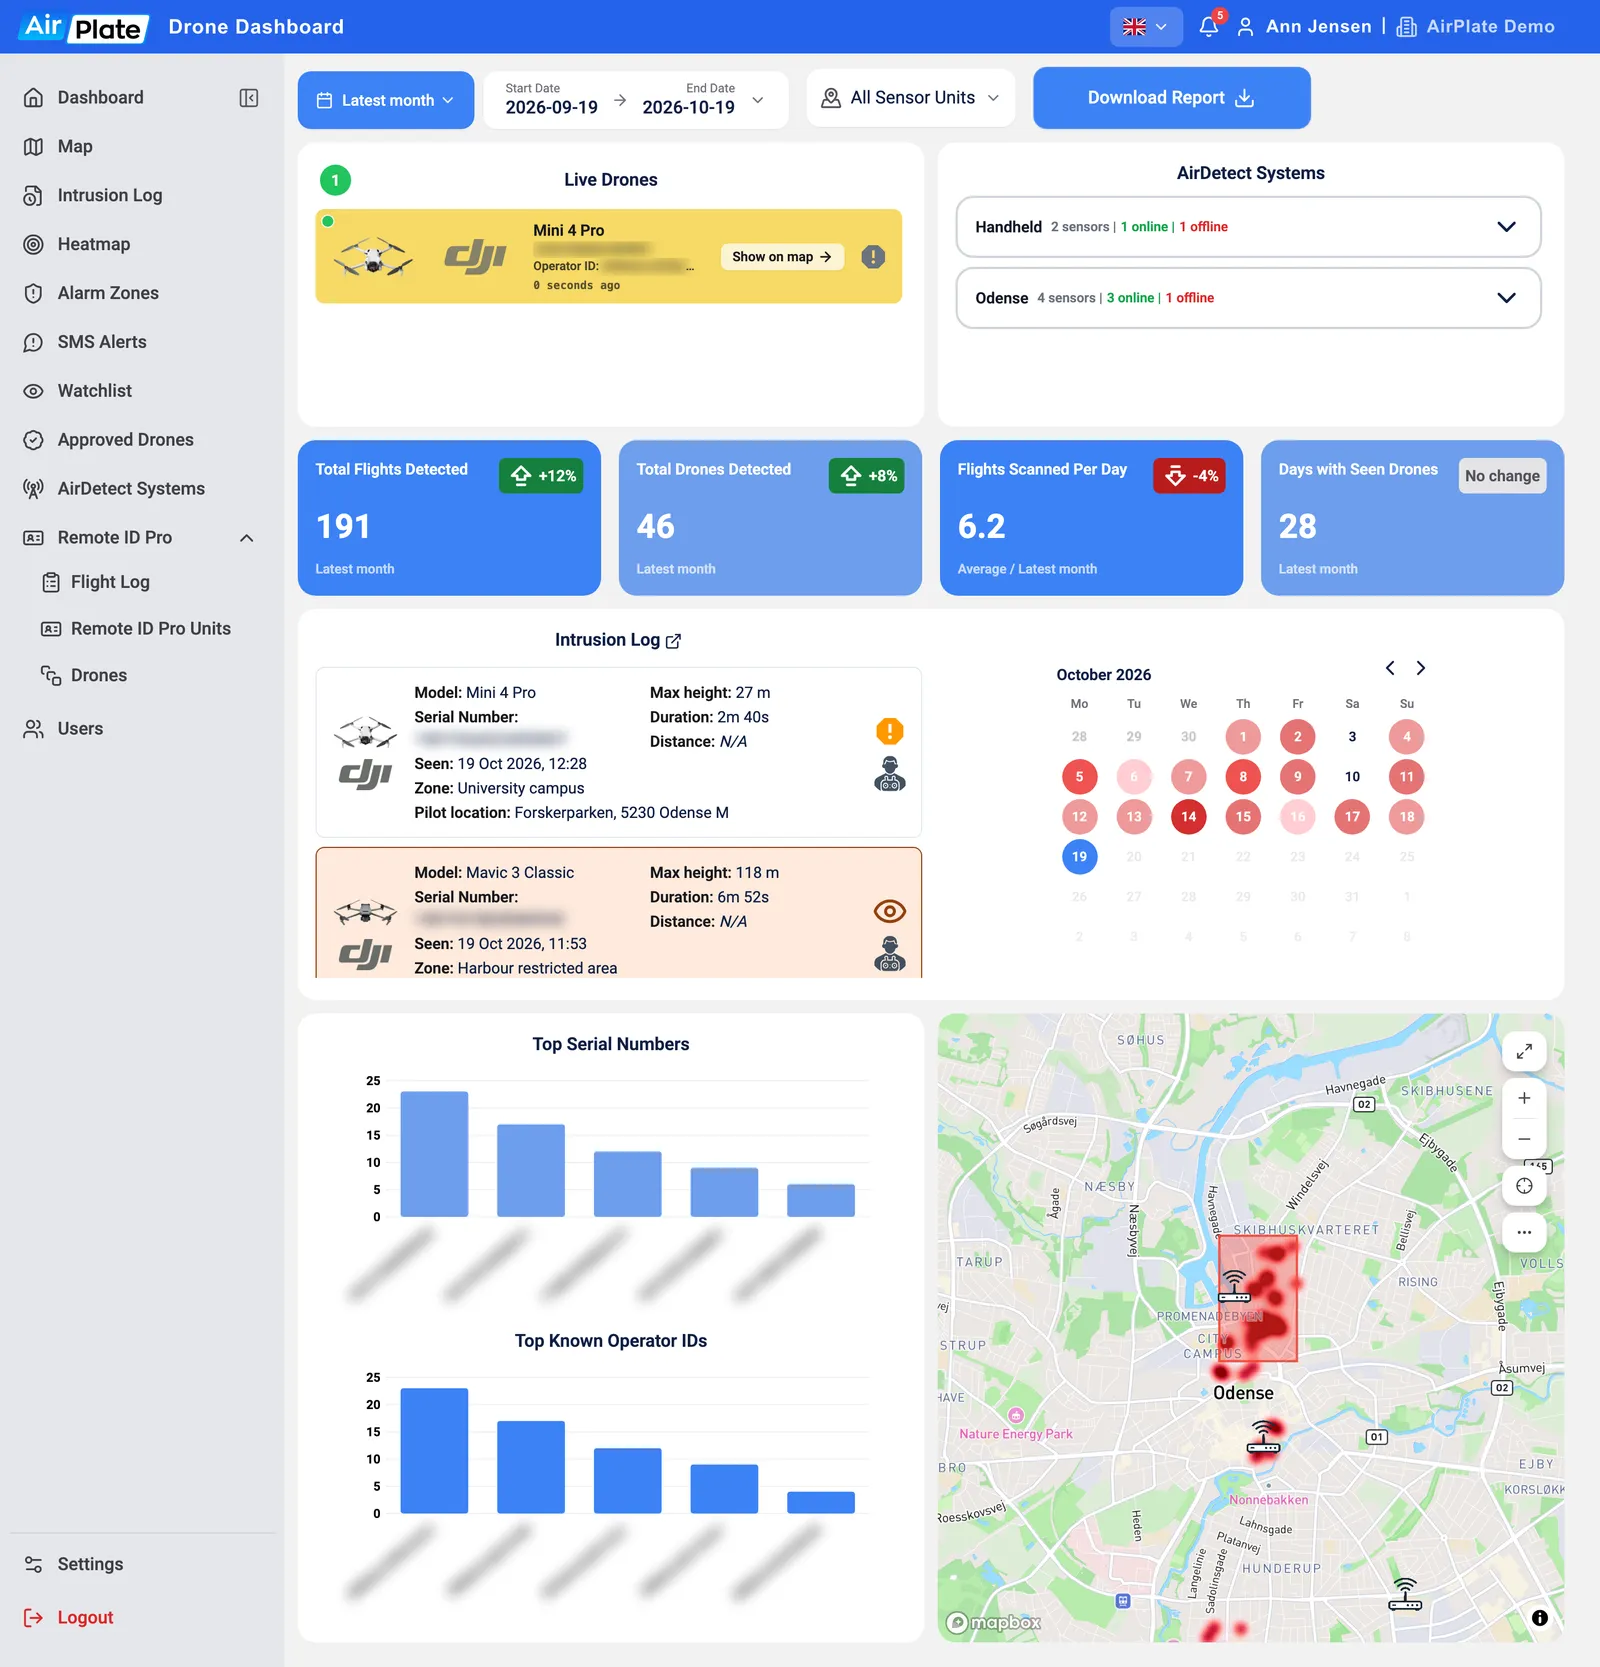Open the notifications bell
The image size is (1600, 1667).
1210,26
